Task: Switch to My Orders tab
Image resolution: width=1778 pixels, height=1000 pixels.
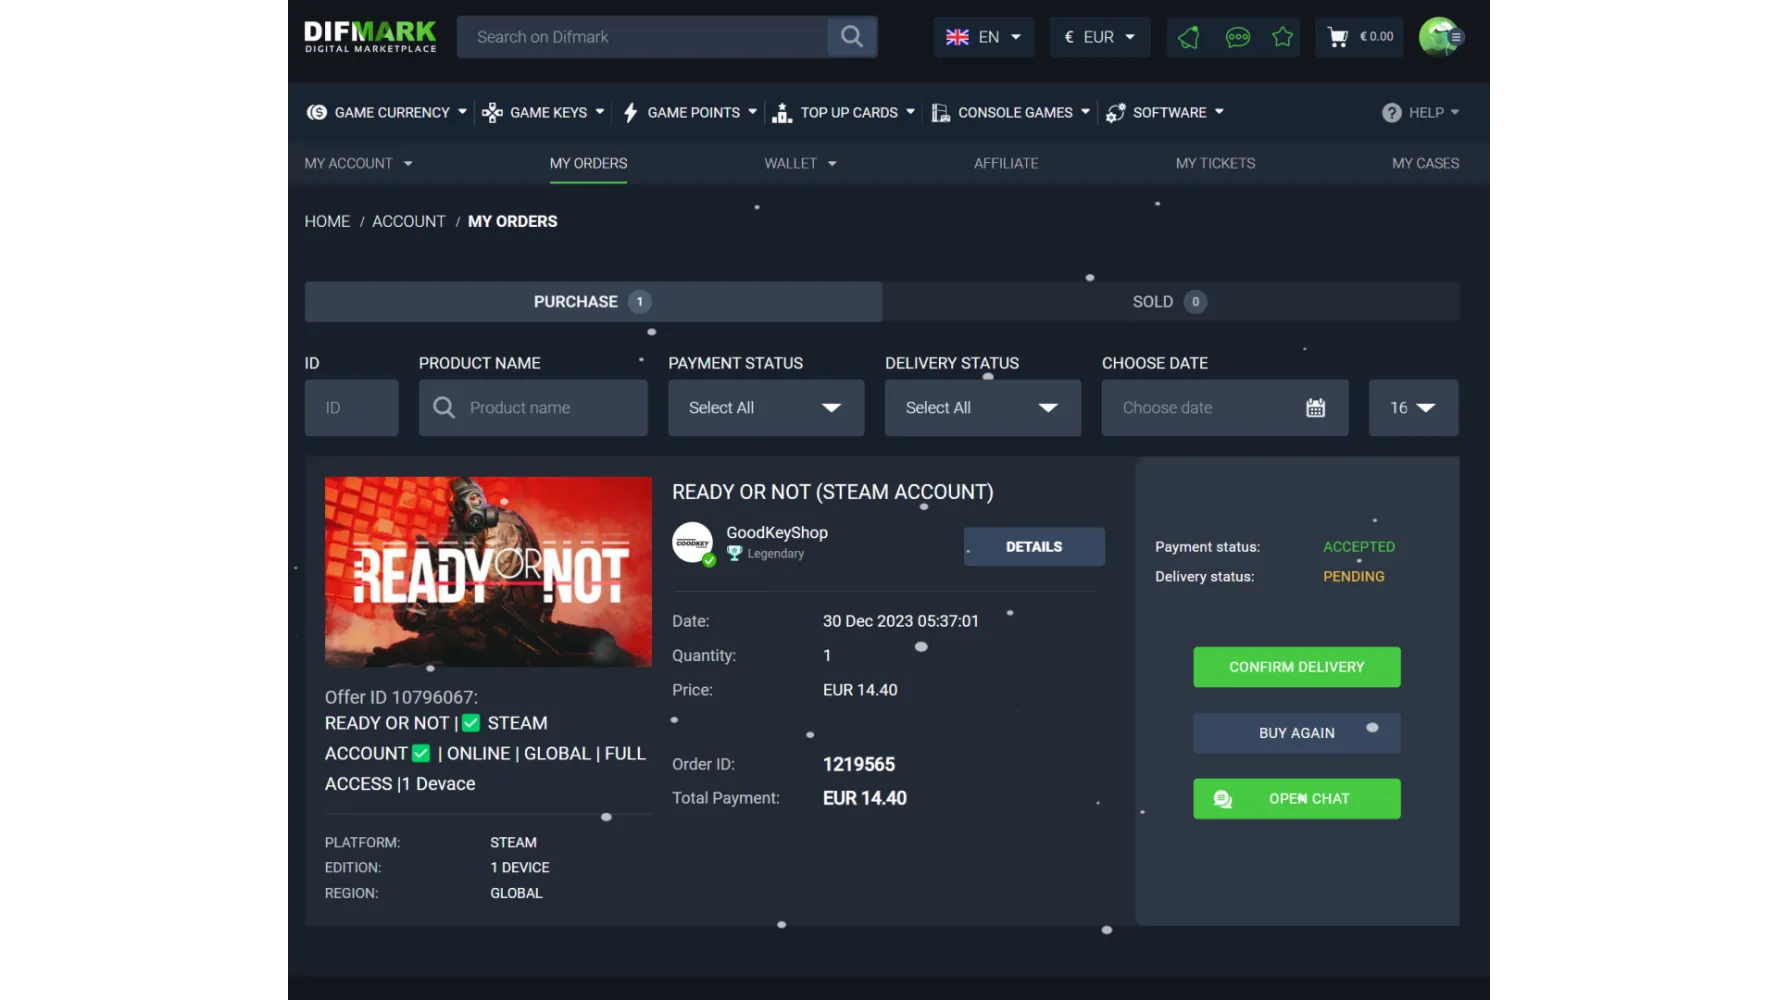Action: [588, 163]
